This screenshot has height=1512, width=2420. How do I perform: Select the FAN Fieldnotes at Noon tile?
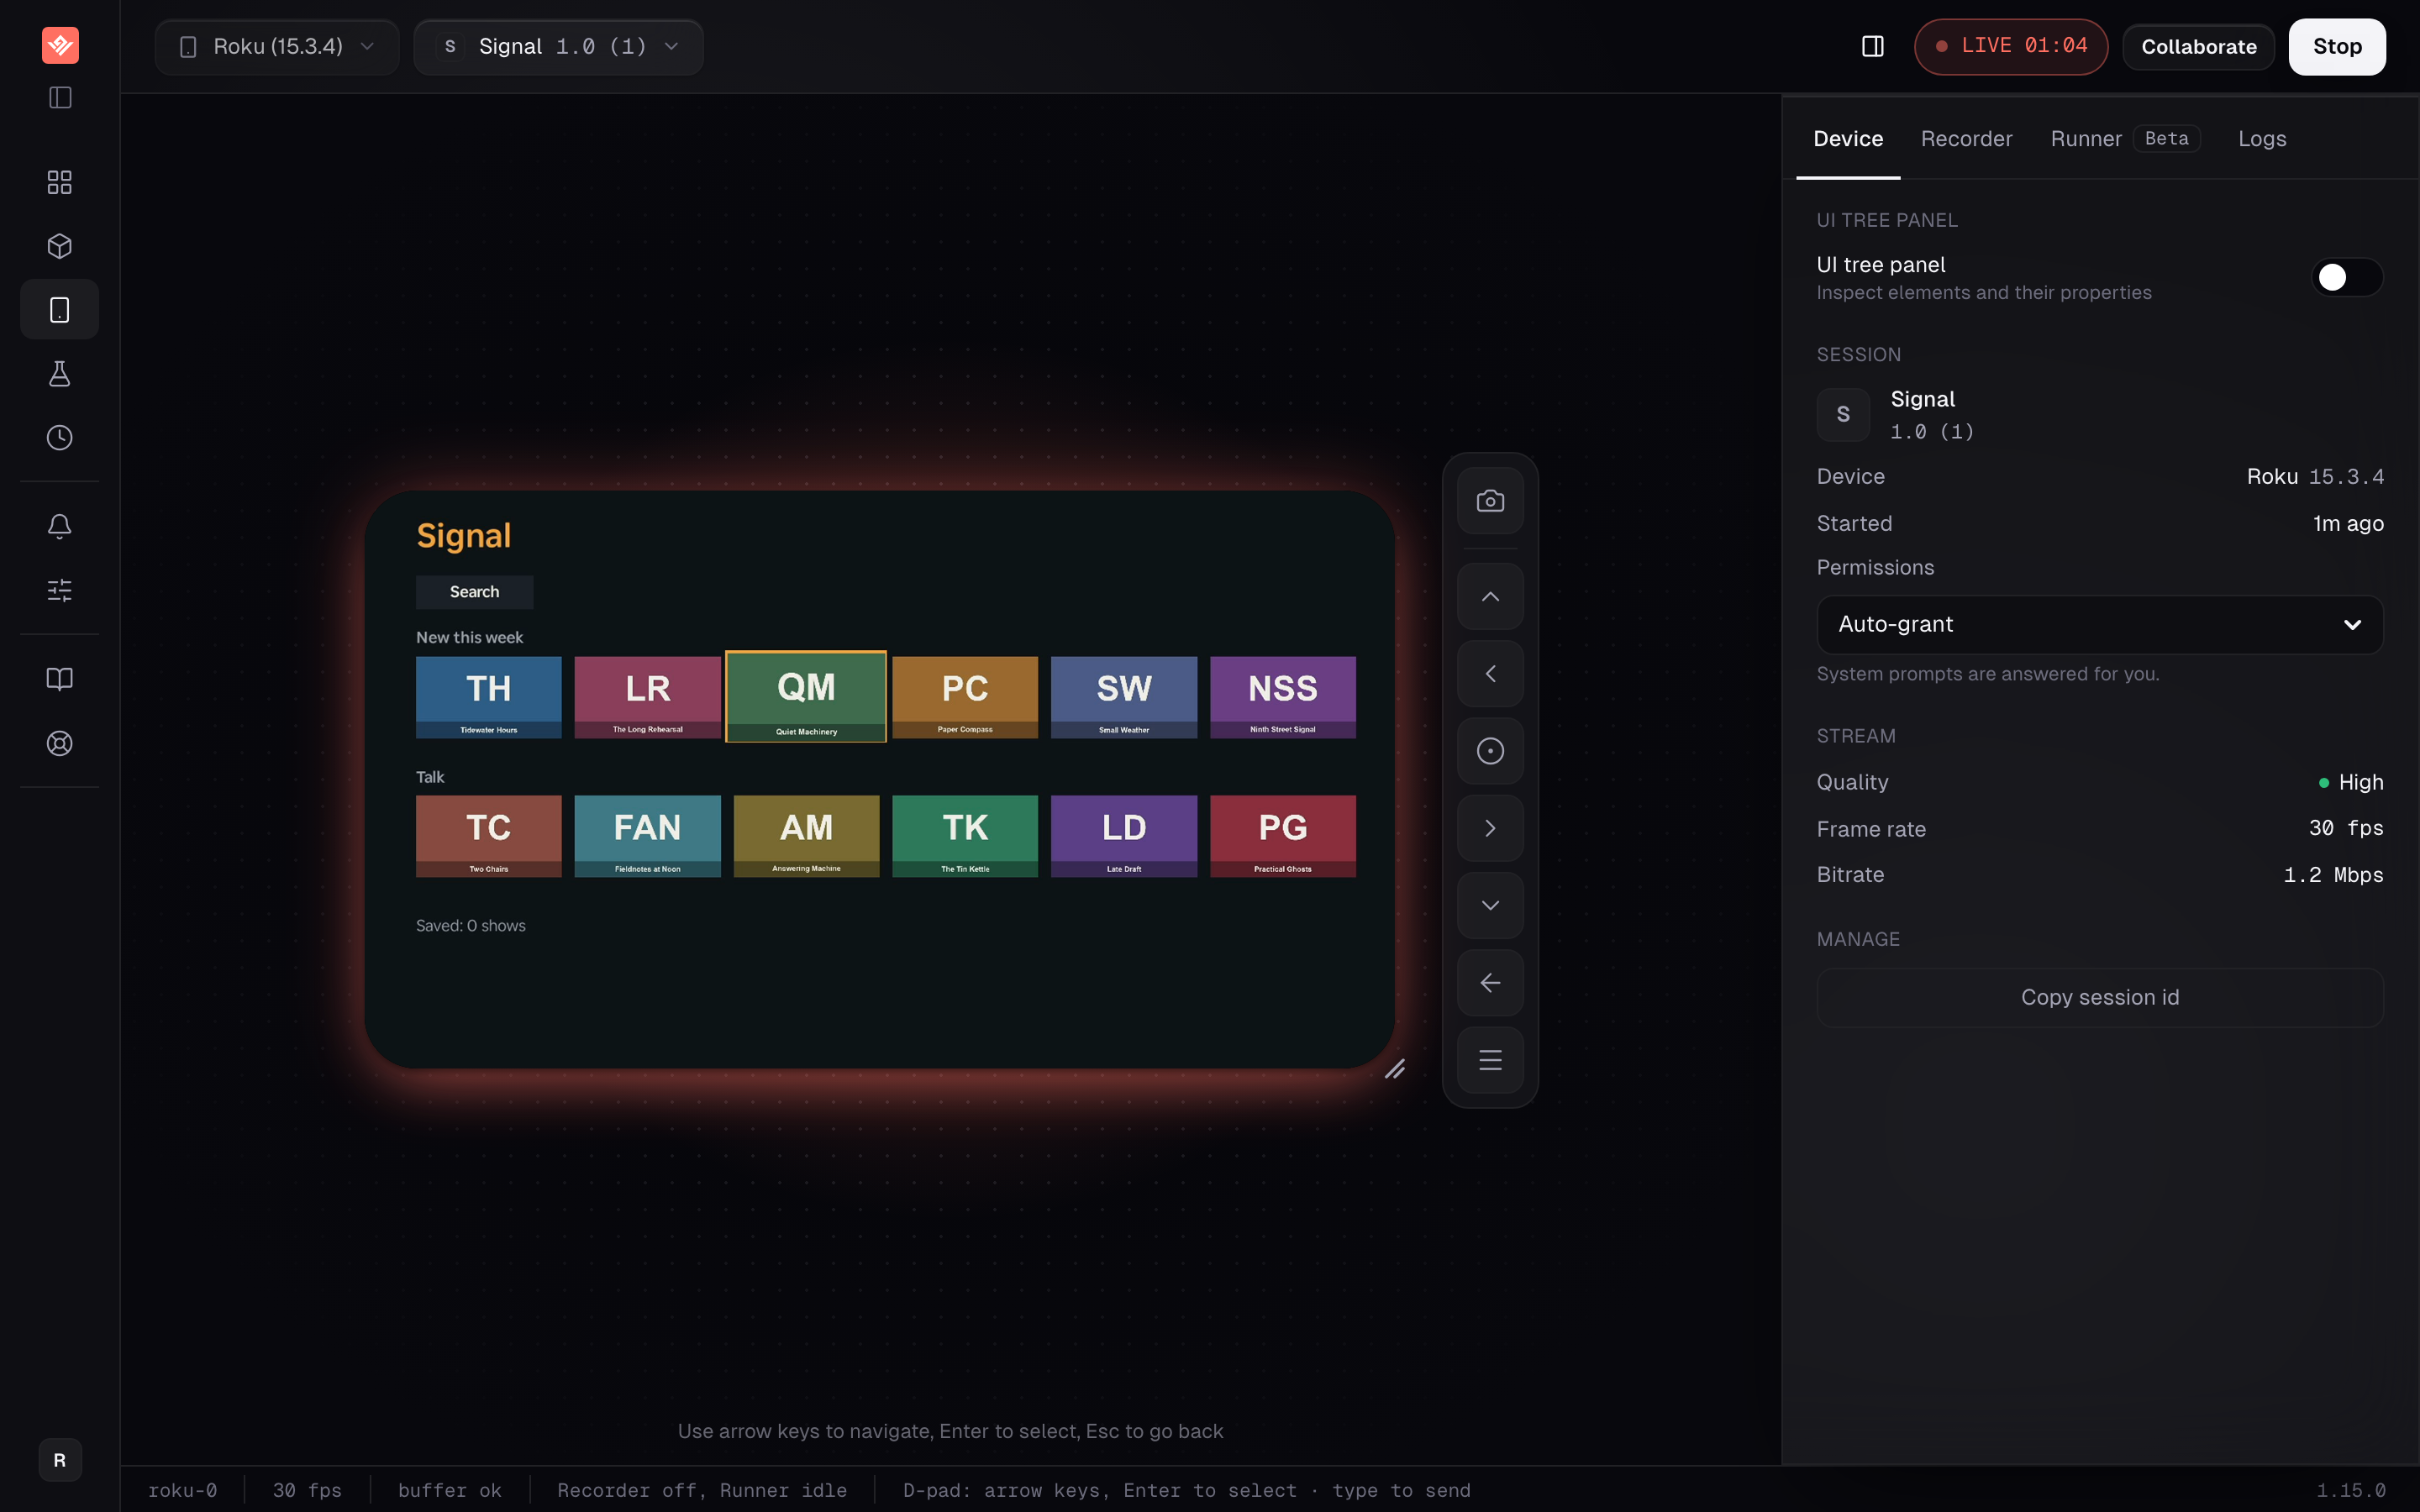647,836
